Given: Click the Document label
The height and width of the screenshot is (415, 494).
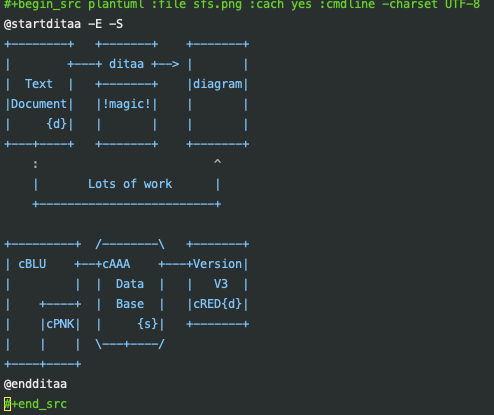Looking at the screenshot, I should [39, 104].
